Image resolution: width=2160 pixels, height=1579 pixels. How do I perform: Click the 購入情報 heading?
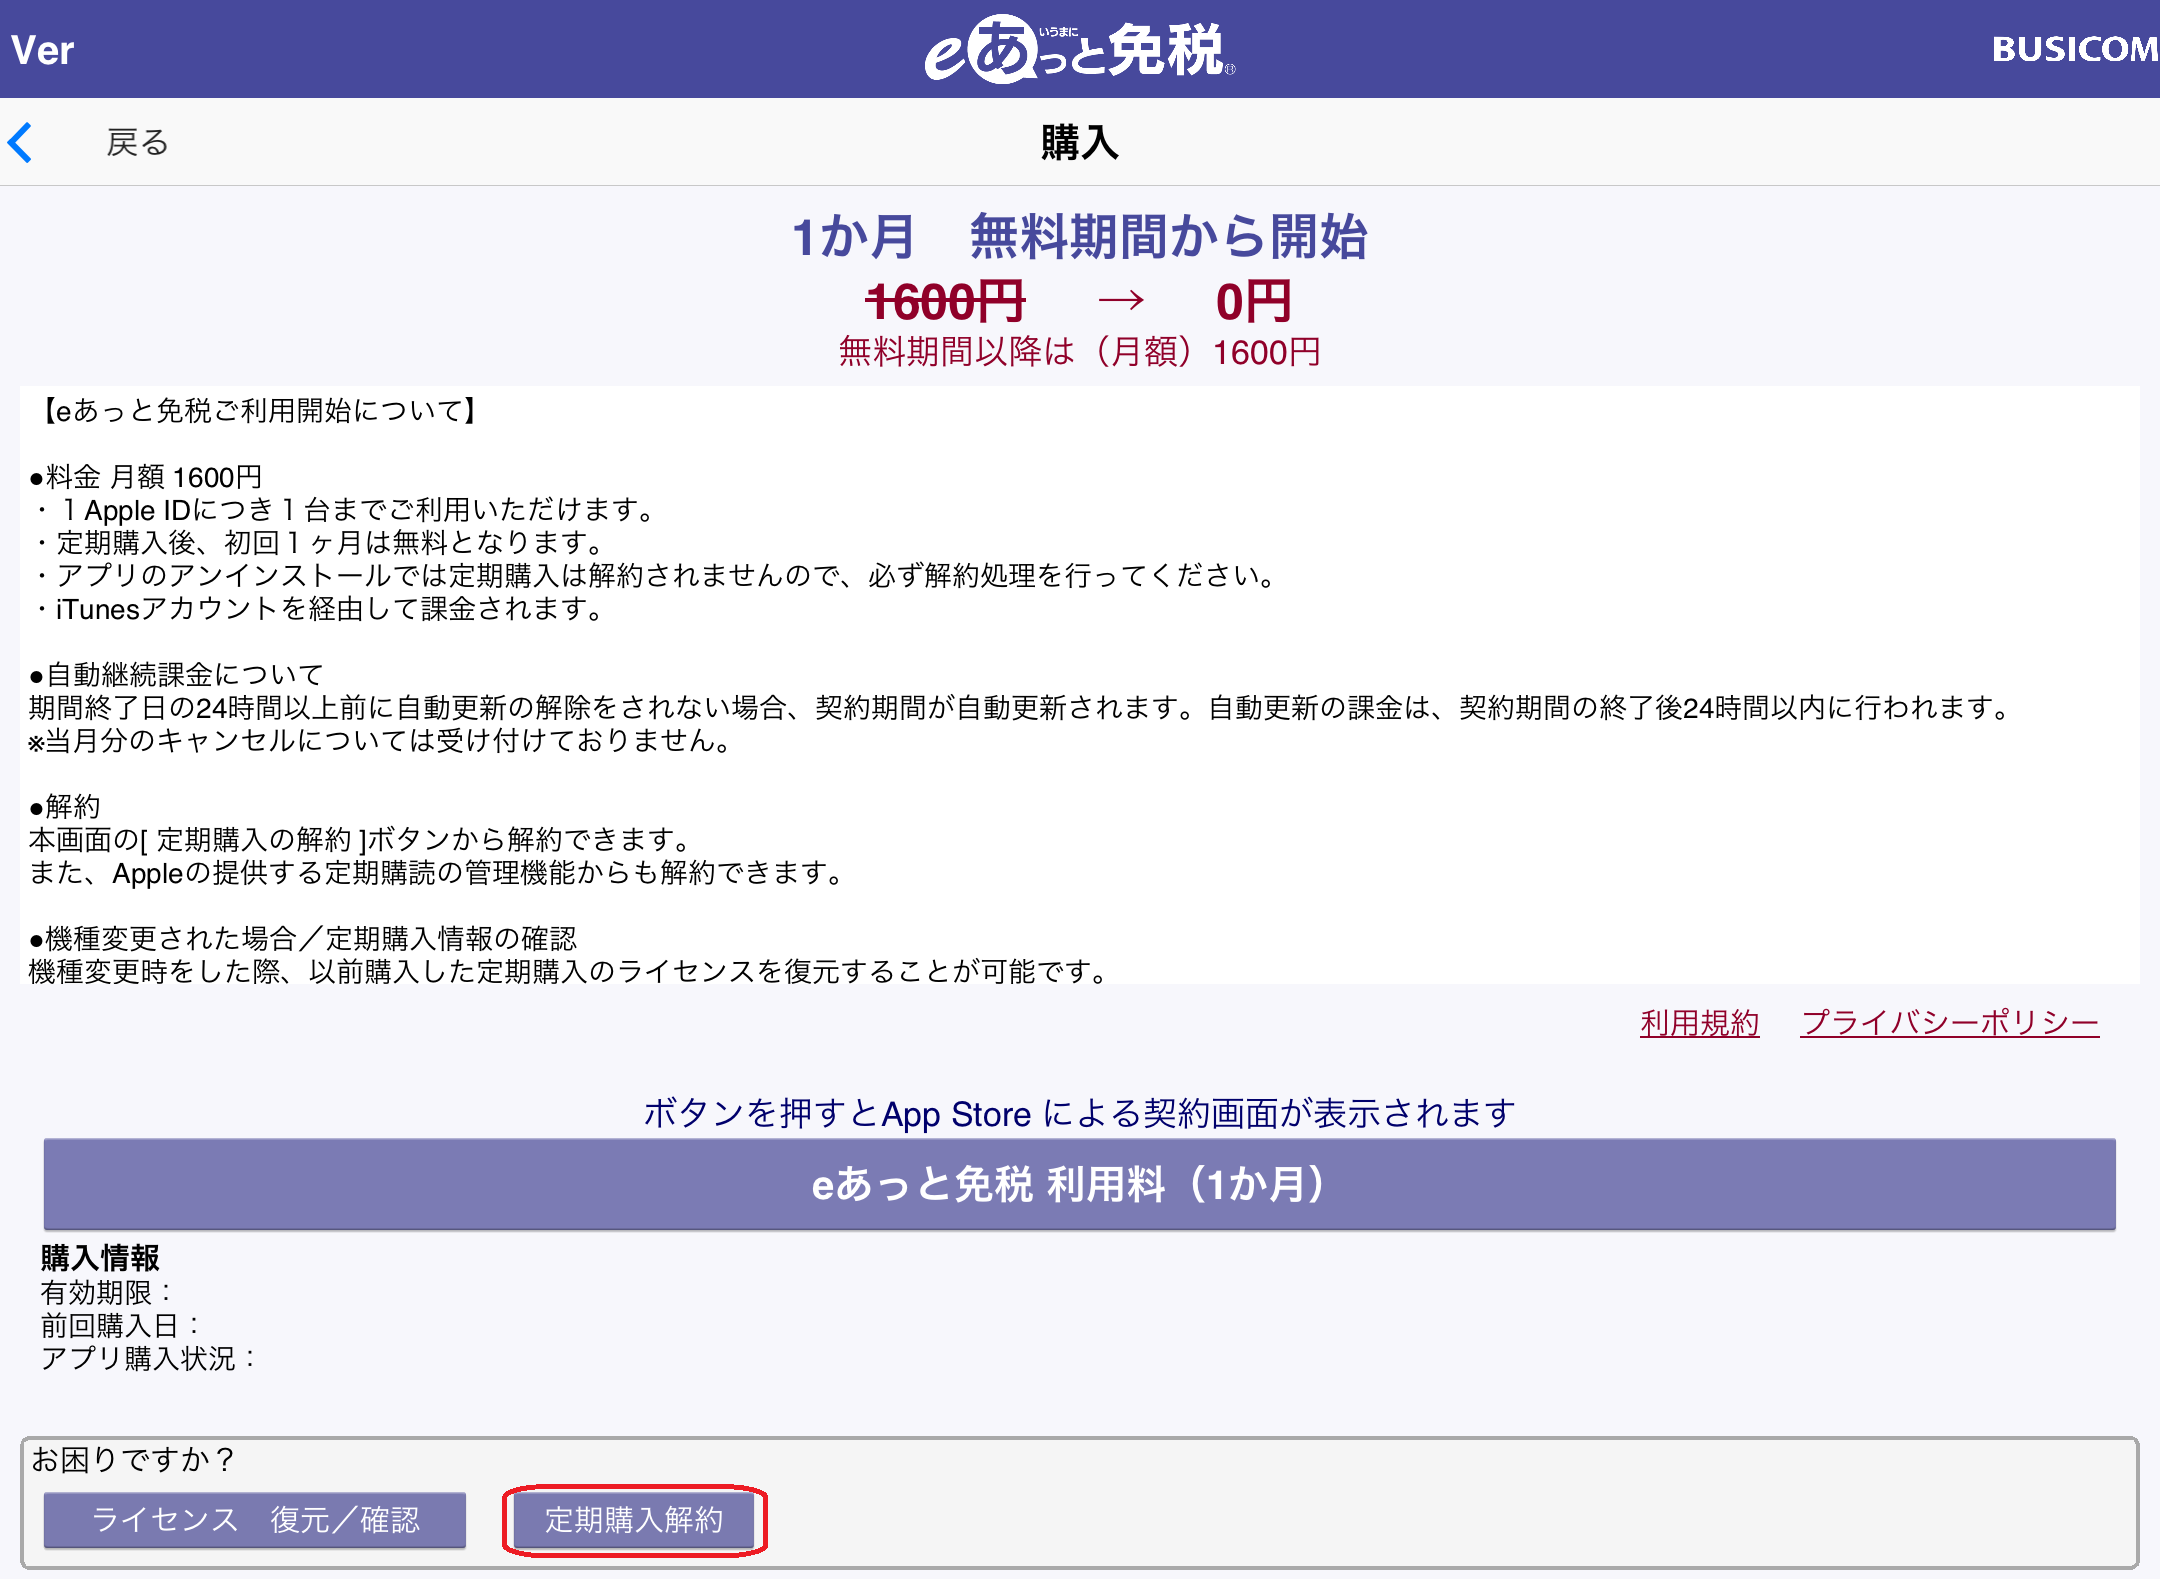point(100,1258)
